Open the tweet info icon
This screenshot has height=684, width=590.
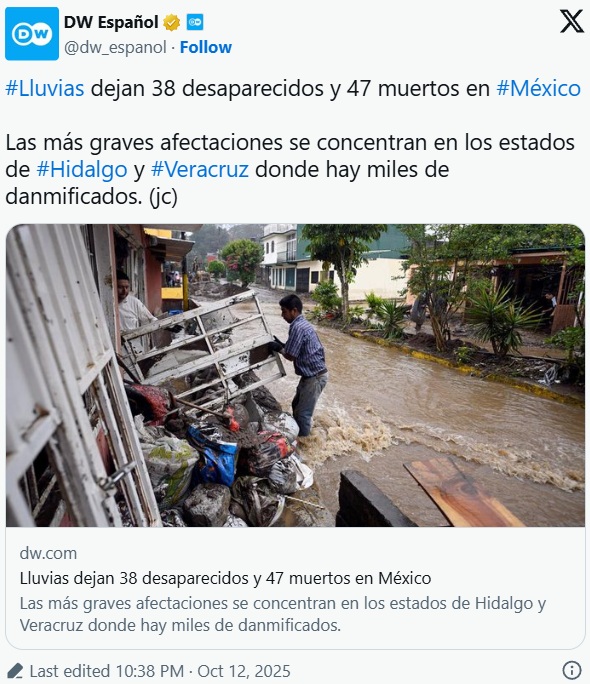[x=571, y=670]
